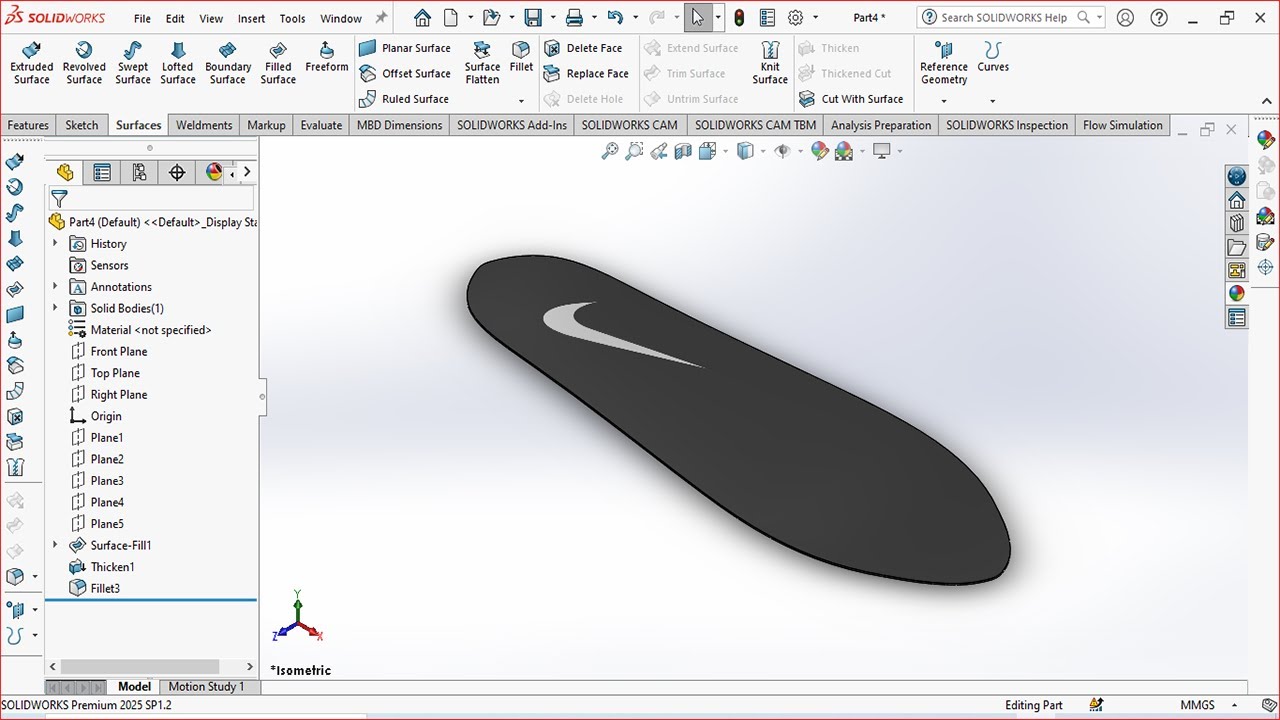Click the Save icon
The height and width of the screenshot is (720, 1280).
click(533, 18)
